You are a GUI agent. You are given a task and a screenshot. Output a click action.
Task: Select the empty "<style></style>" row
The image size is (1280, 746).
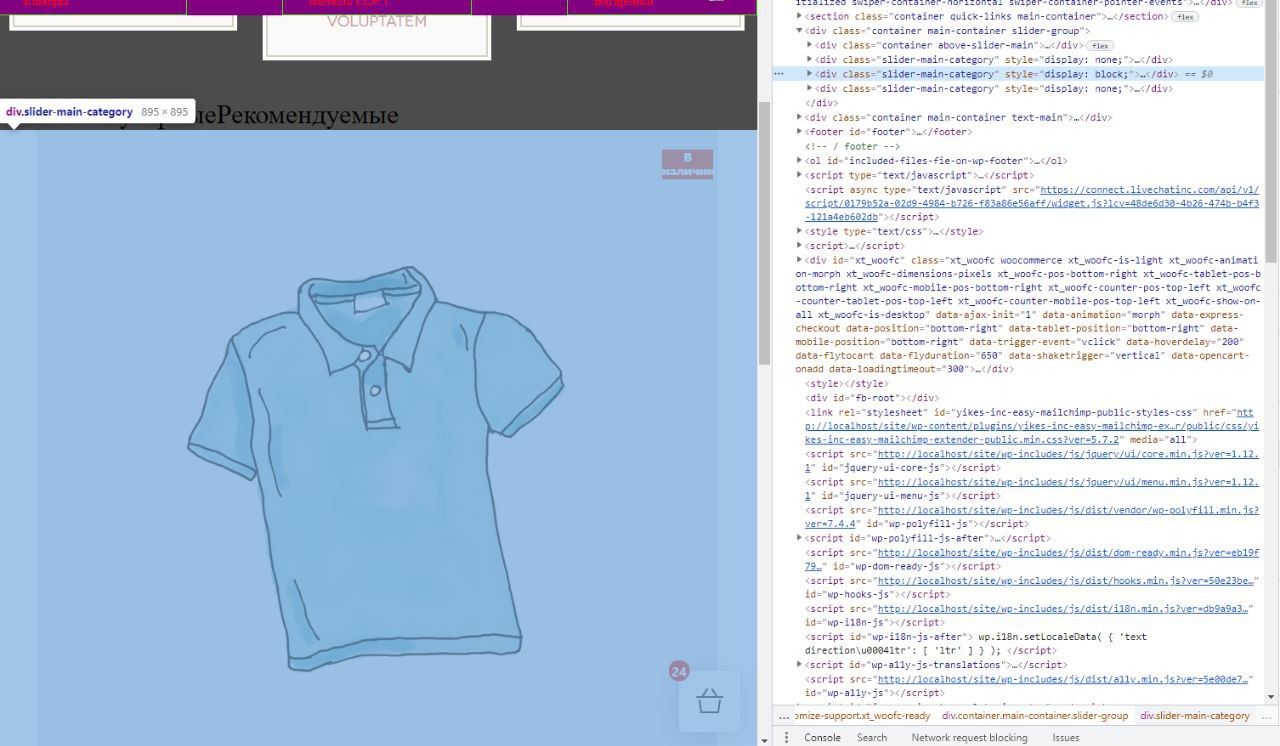(x=846, y=383)
